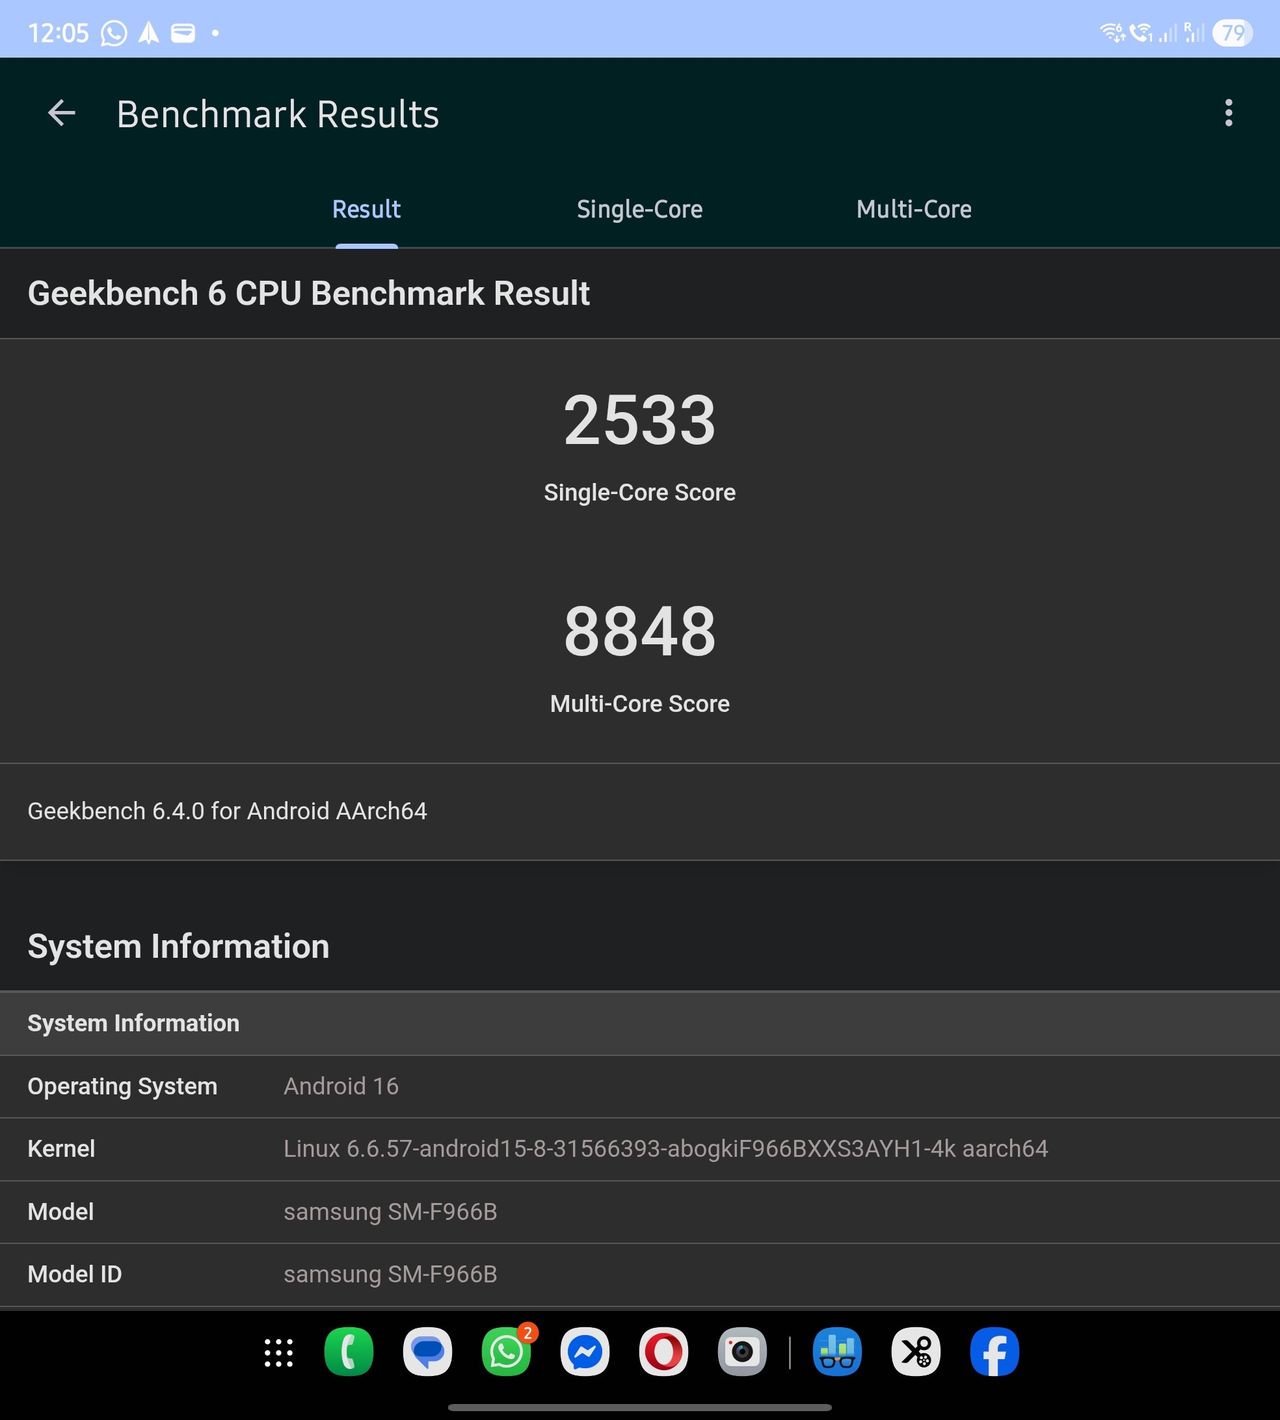The height and width of the screenshot is (1420, 1280).
Task: Tap Geekbench 6.4.0 for Android AArch64 text
Action: pyautogui.click(x=227, y=811)
